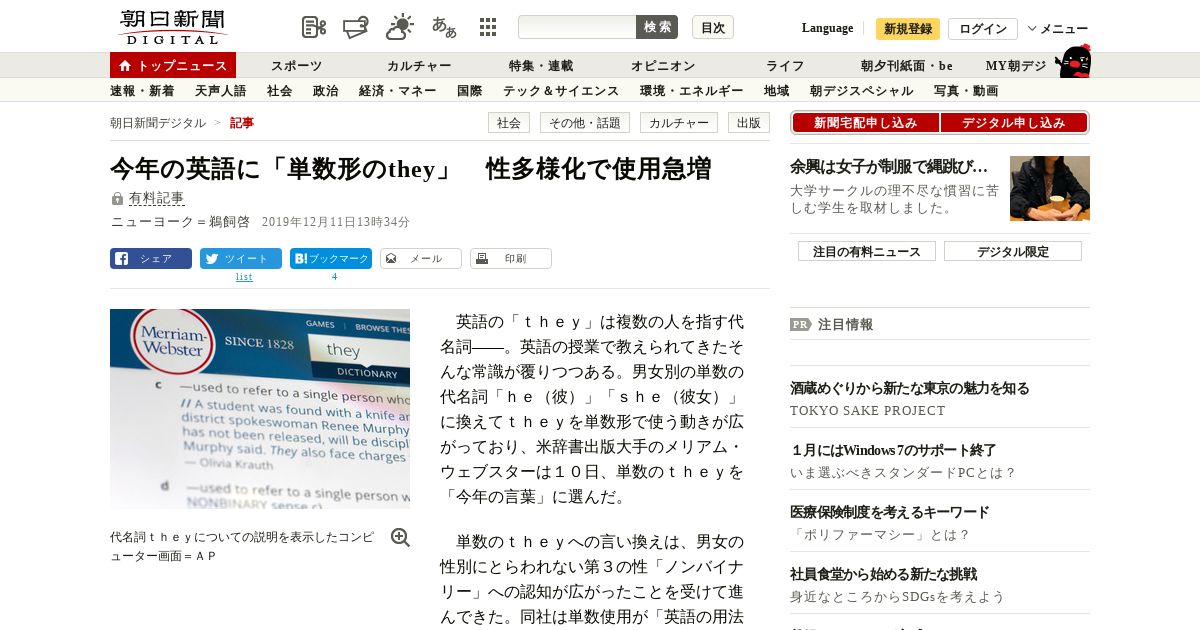The height and width of the screenshot is (630, 1200).
Task: Click the 出版 article tag
Action: pyautogui.click(x=749, y=123)
